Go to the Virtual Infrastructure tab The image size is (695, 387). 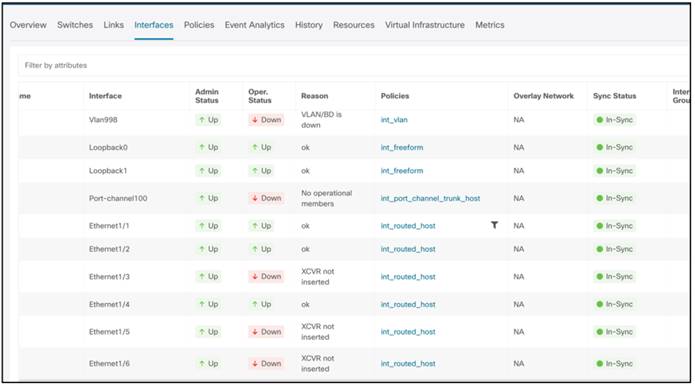425,25
